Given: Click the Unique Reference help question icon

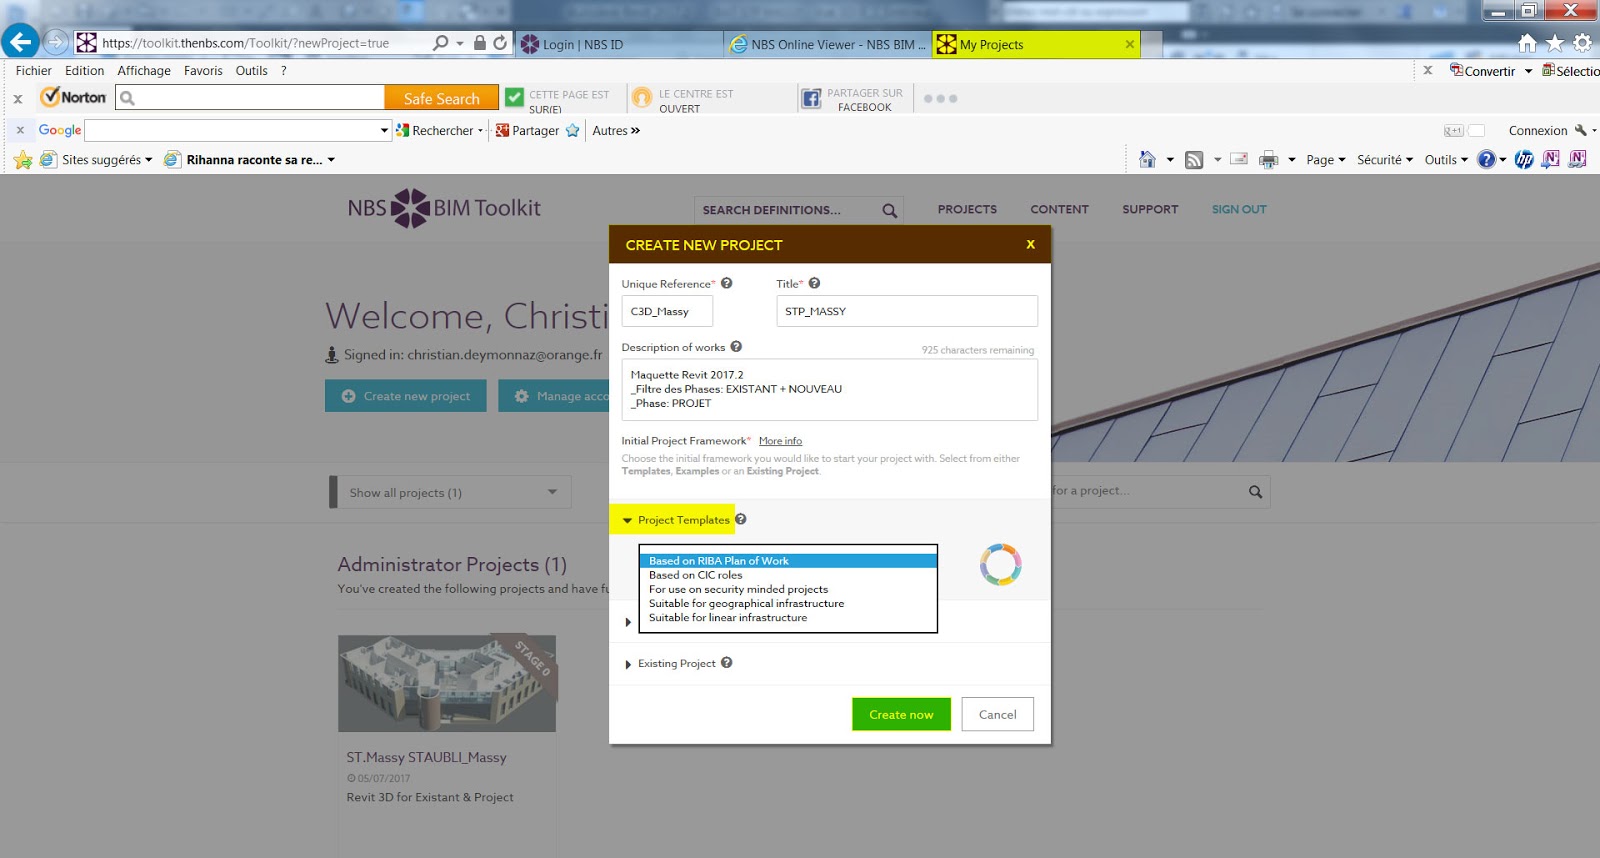Looking at the screenshot, I should (727, 283).
